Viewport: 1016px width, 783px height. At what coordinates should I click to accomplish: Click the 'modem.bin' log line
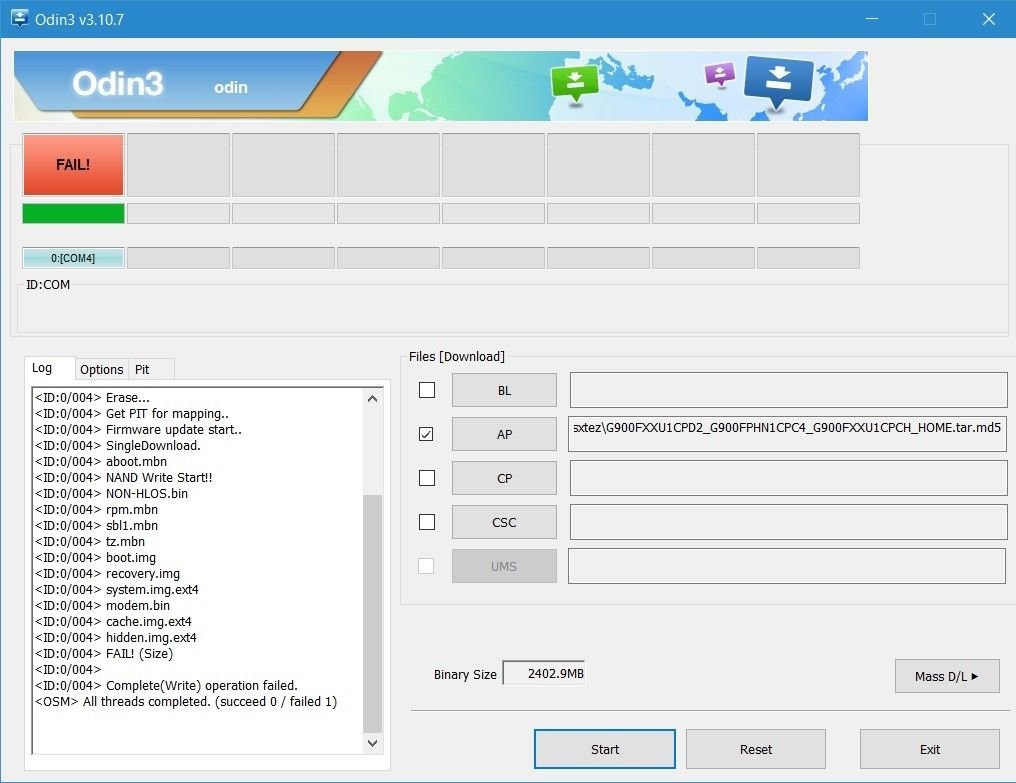[102, 605]
